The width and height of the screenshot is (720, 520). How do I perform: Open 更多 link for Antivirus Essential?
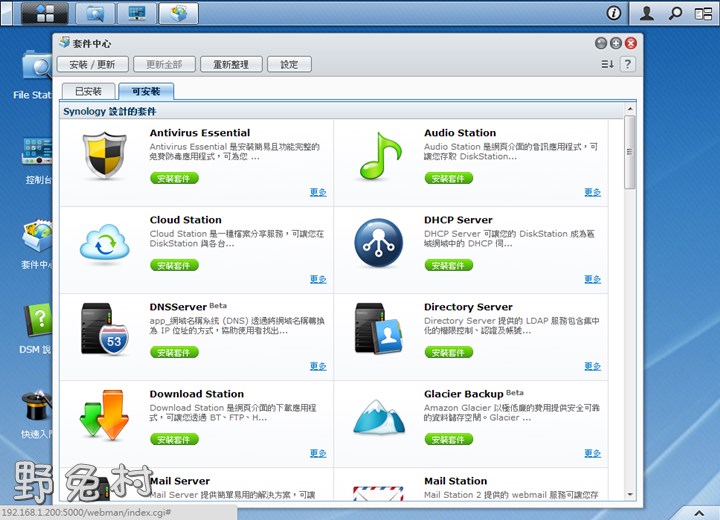318,192
